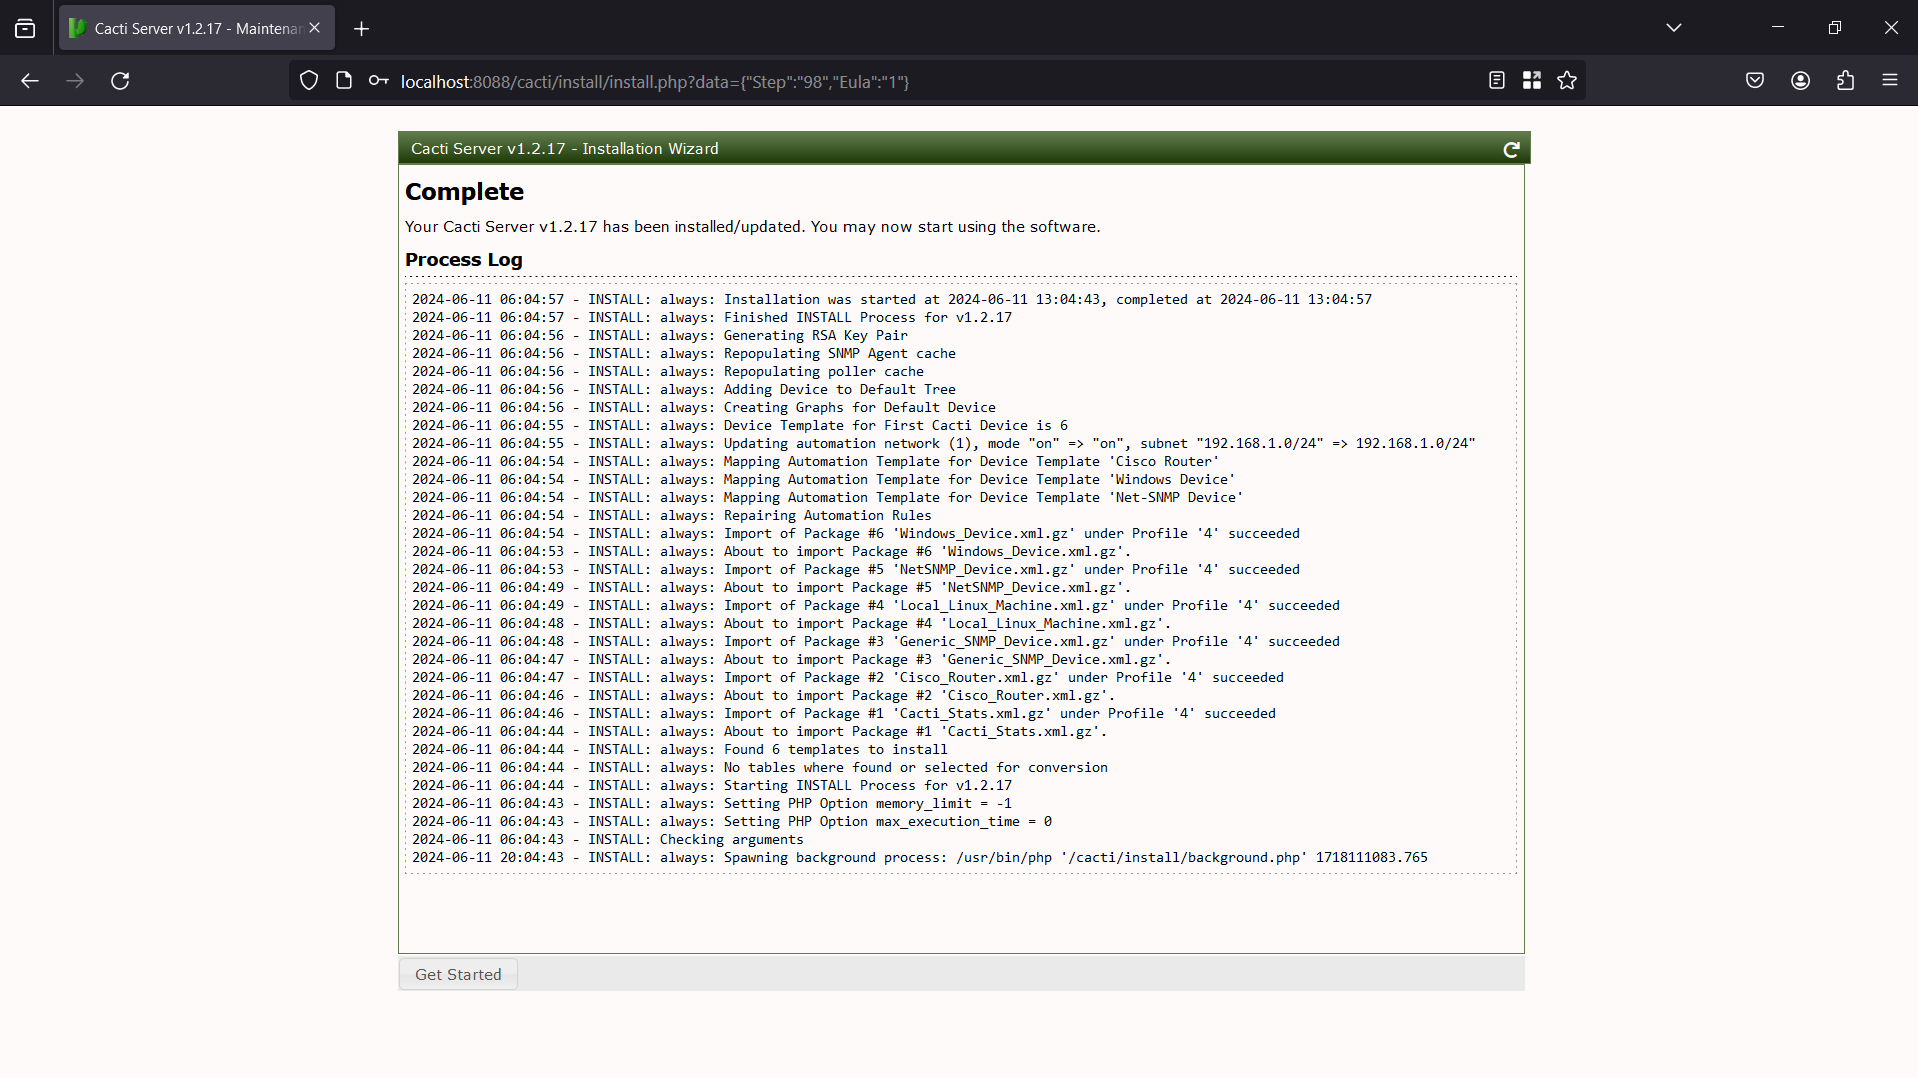Focus the address bar URL
This screenshot has height=1078, width=1918.
655,82
